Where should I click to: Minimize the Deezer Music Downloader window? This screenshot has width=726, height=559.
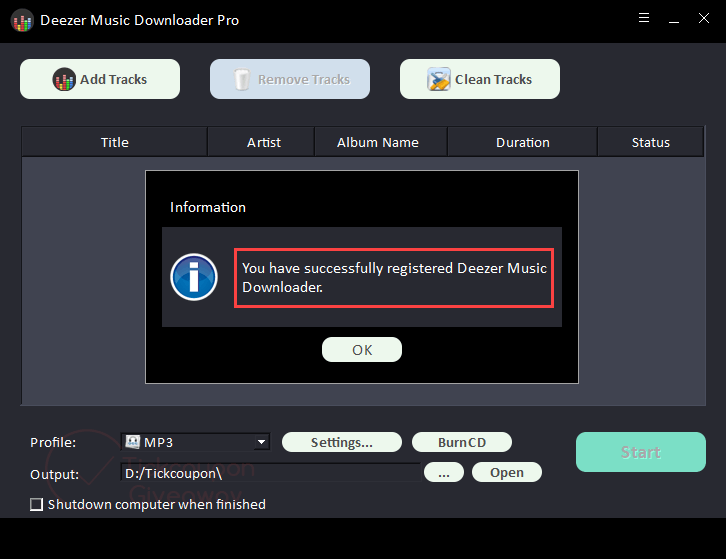(x=674, y=21)
